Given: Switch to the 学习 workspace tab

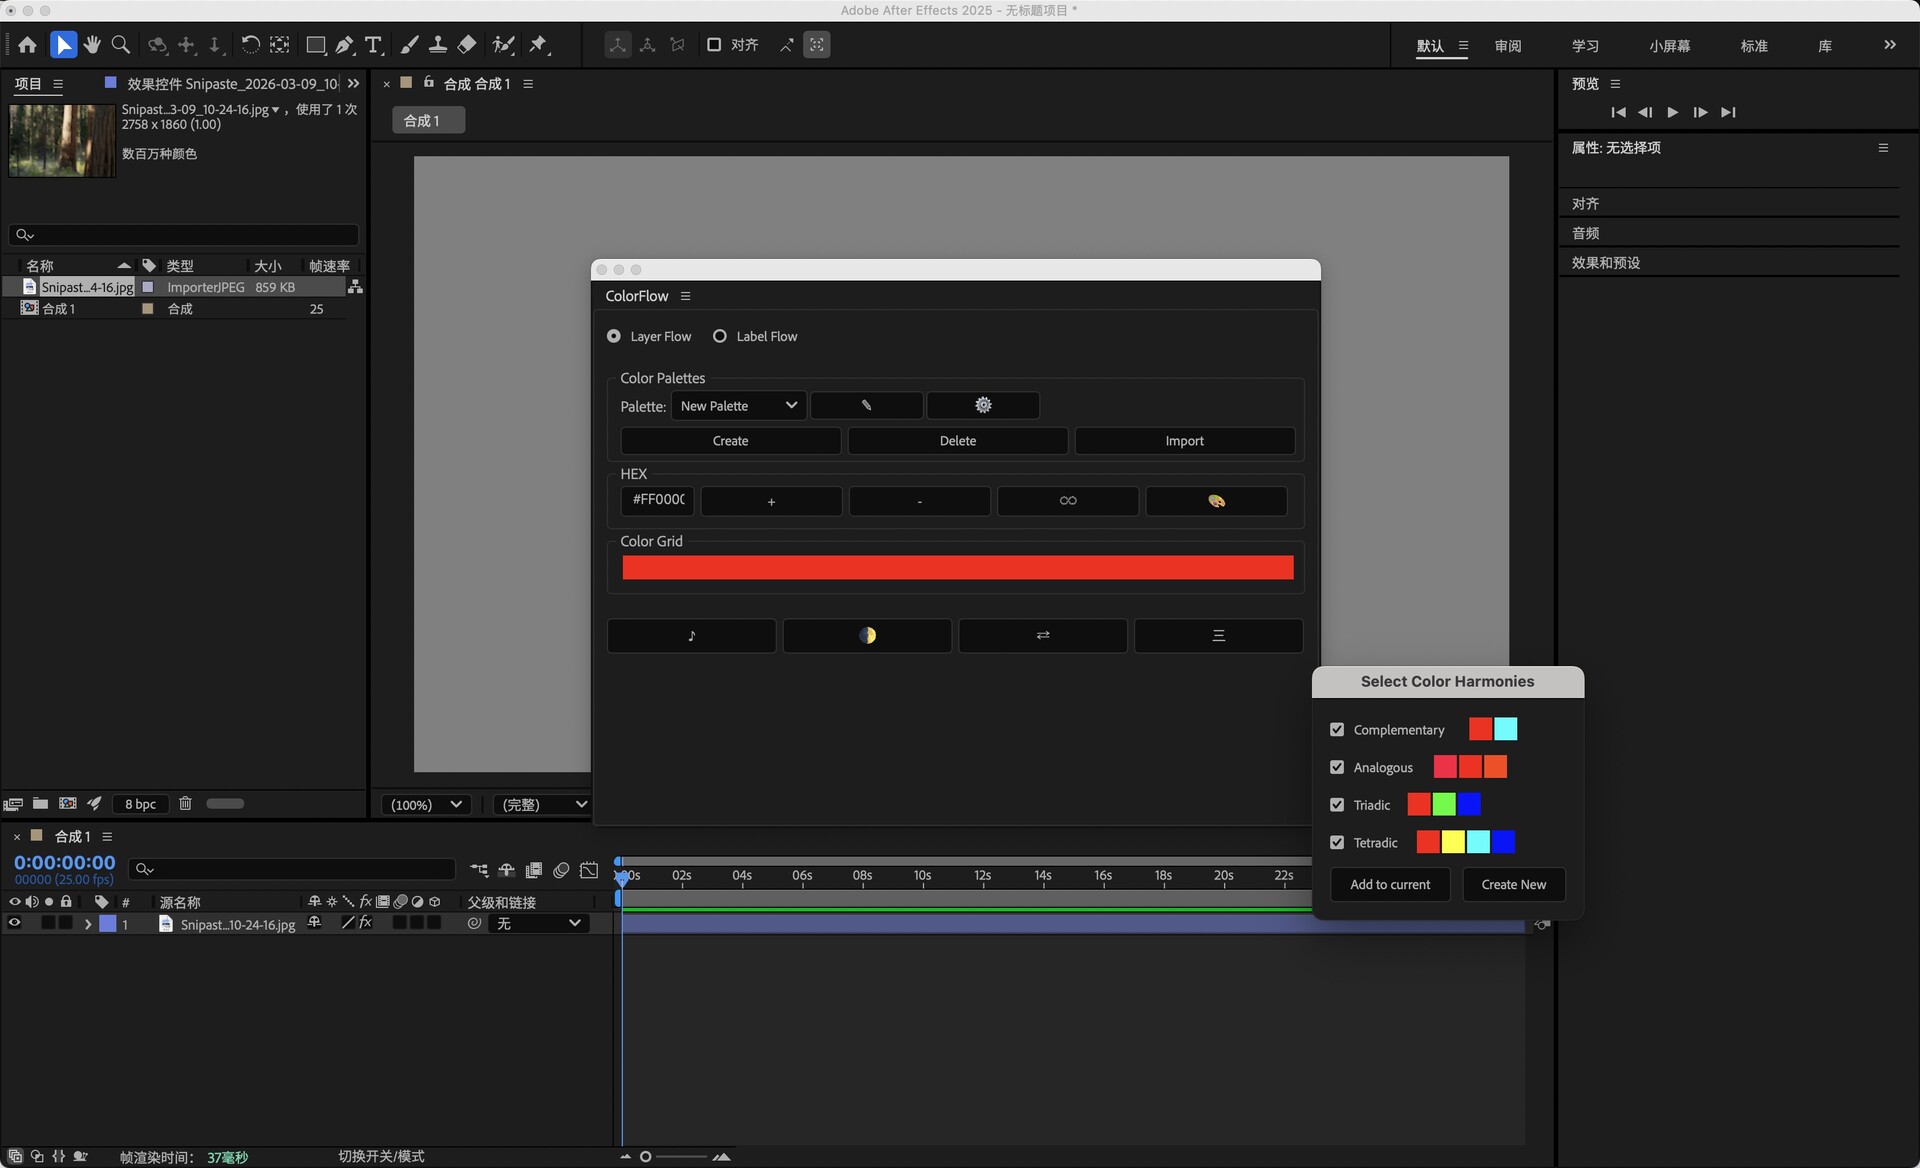Looking at the screenshot, I should coord(1585,46).
